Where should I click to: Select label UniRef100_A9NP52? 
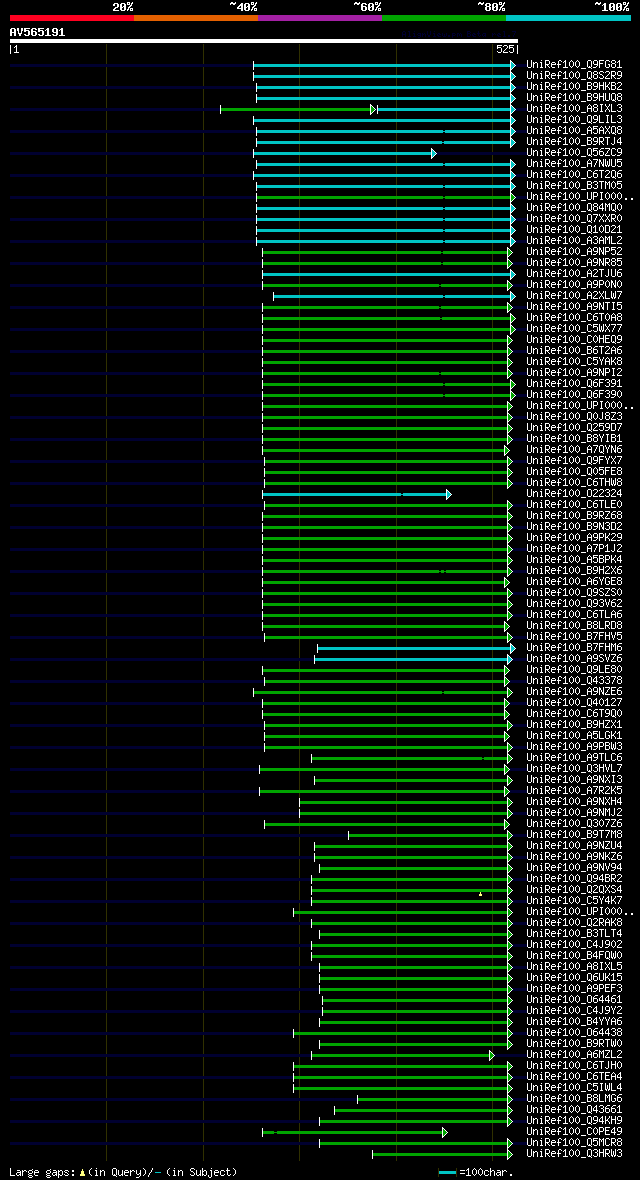click(x=574, y=251)
